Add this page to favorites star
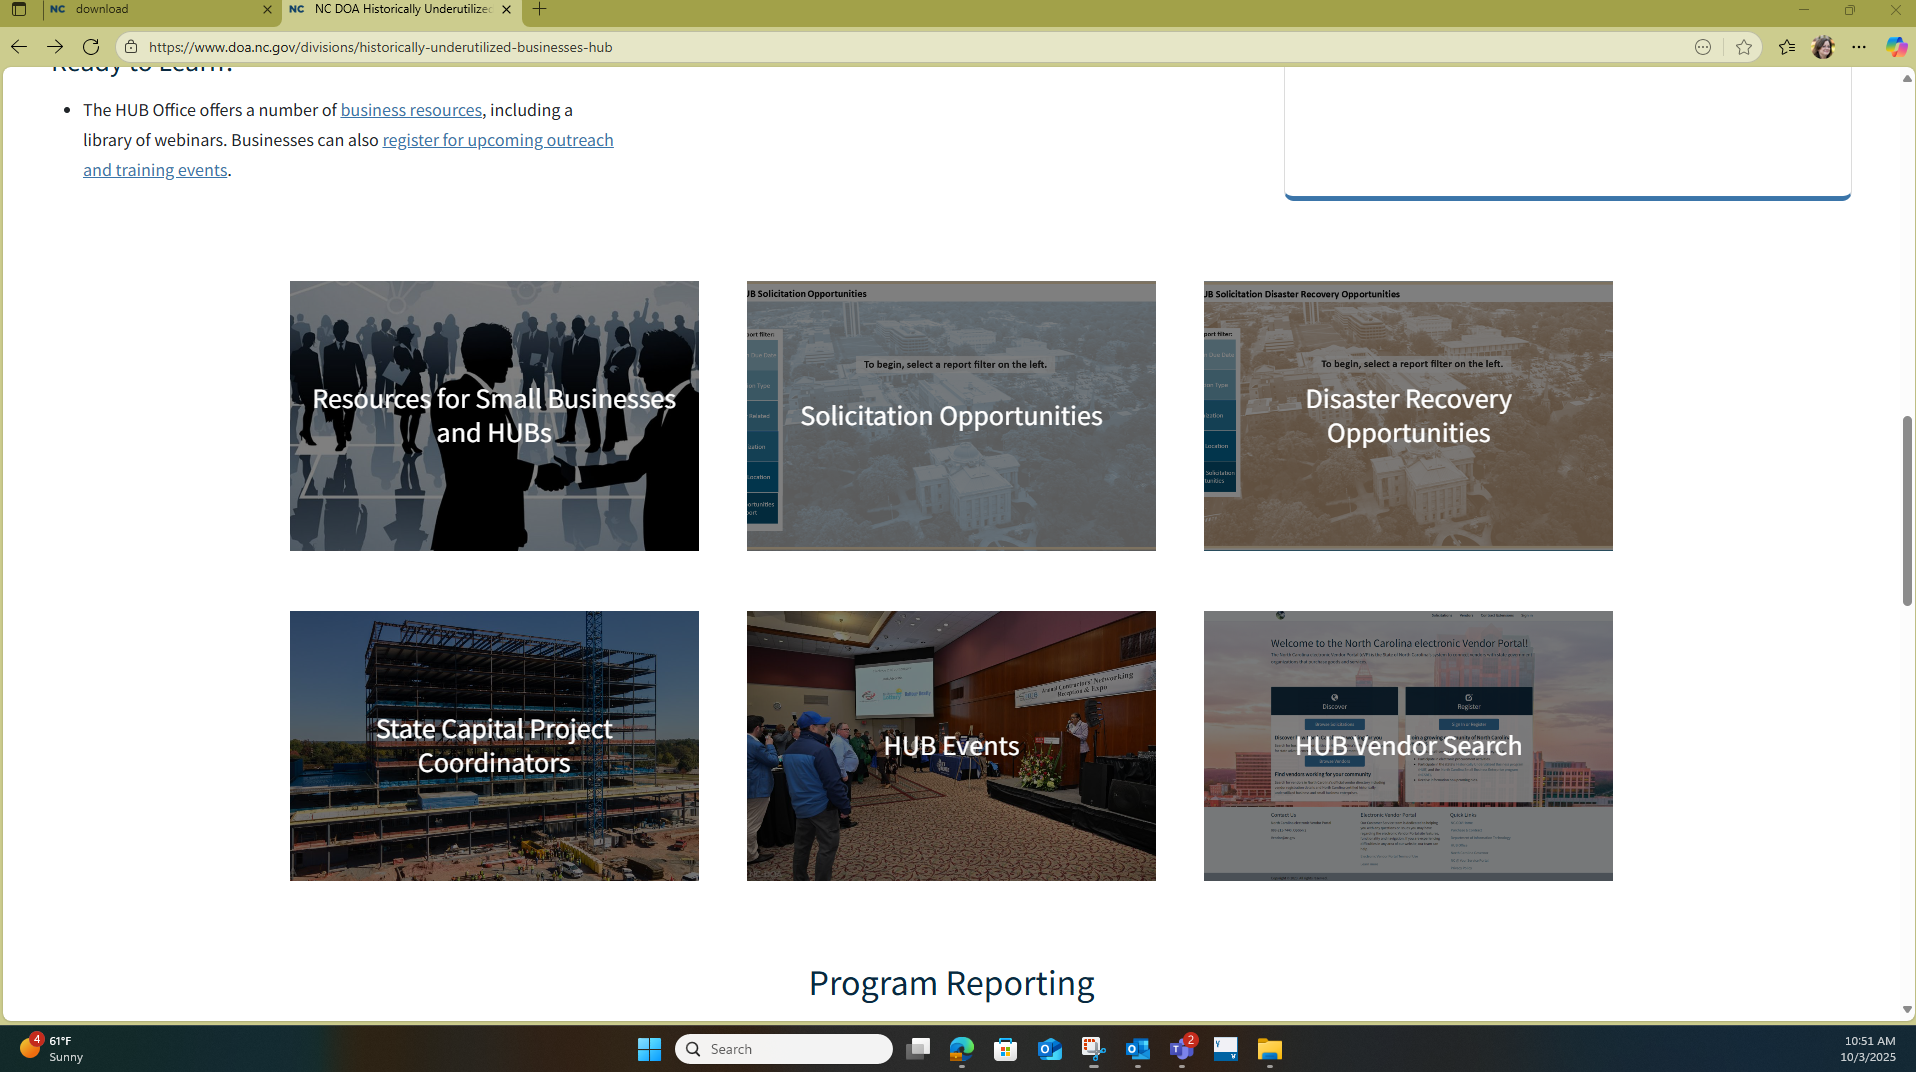The height and width of the screenshot is (1072, 1916). pyautogui.click(x=1744, y=47)
